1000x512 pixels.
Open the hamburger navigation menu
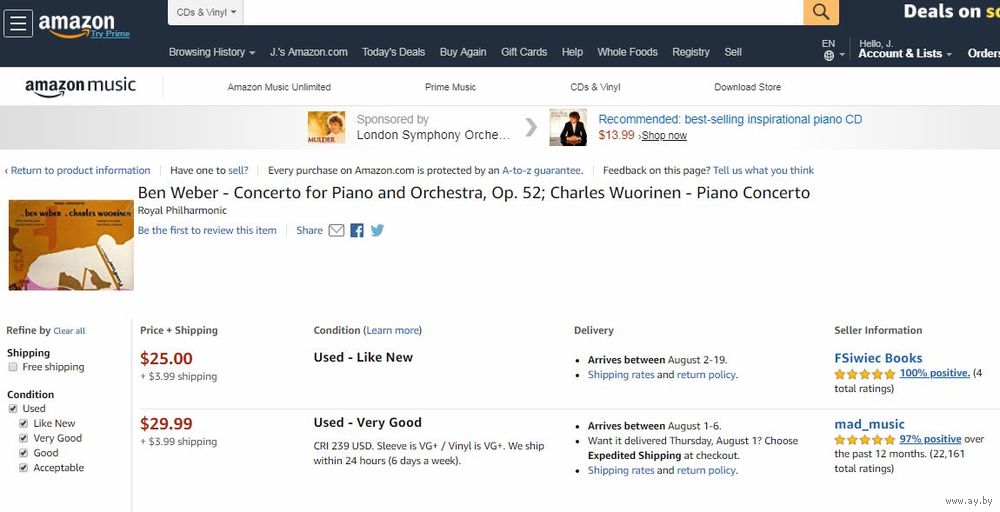tap(18, 24)
